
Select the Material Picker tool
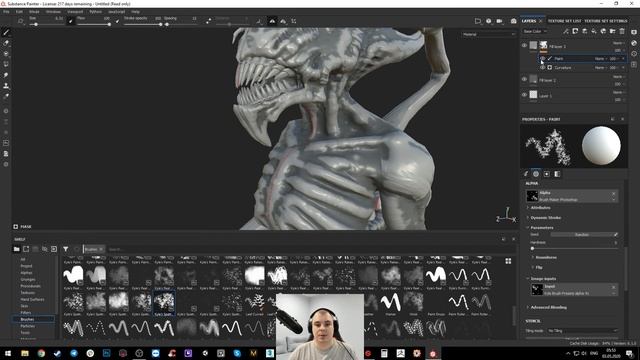click(6, 96)
